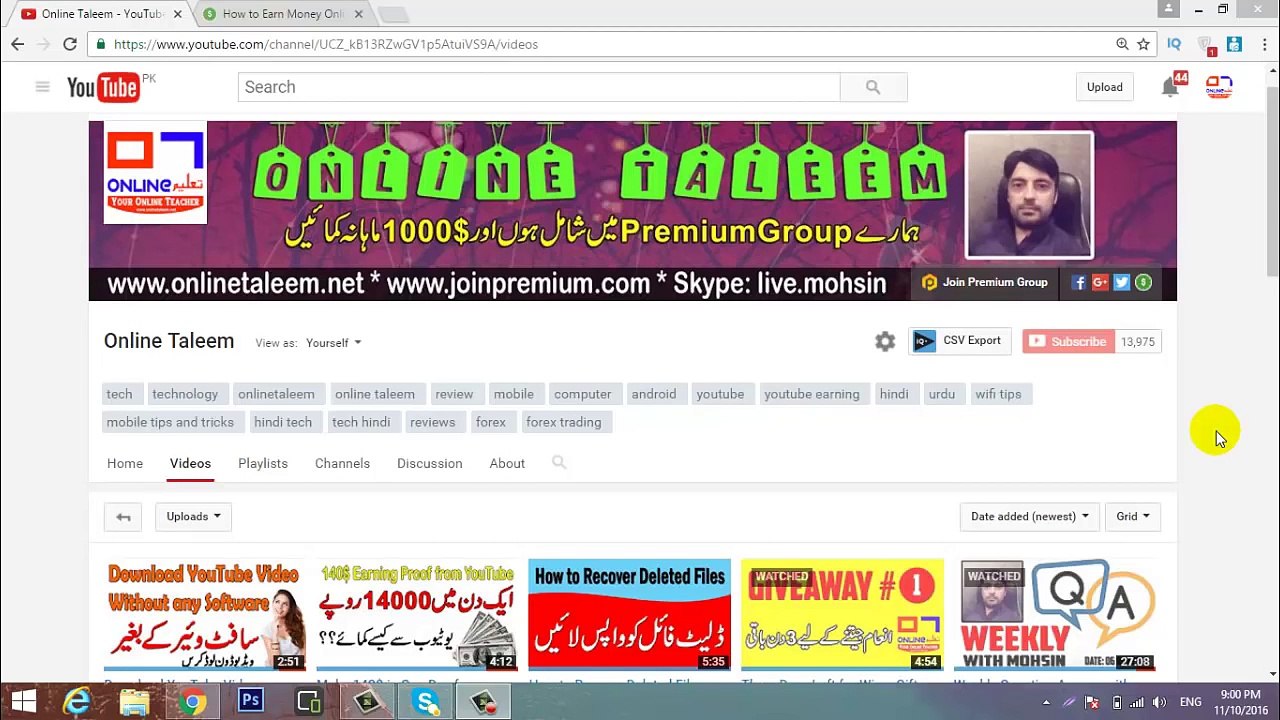Click the back arrow beside Uploads
The height and width of the screenshot is (720, 1280).
(x=123, y=517)
